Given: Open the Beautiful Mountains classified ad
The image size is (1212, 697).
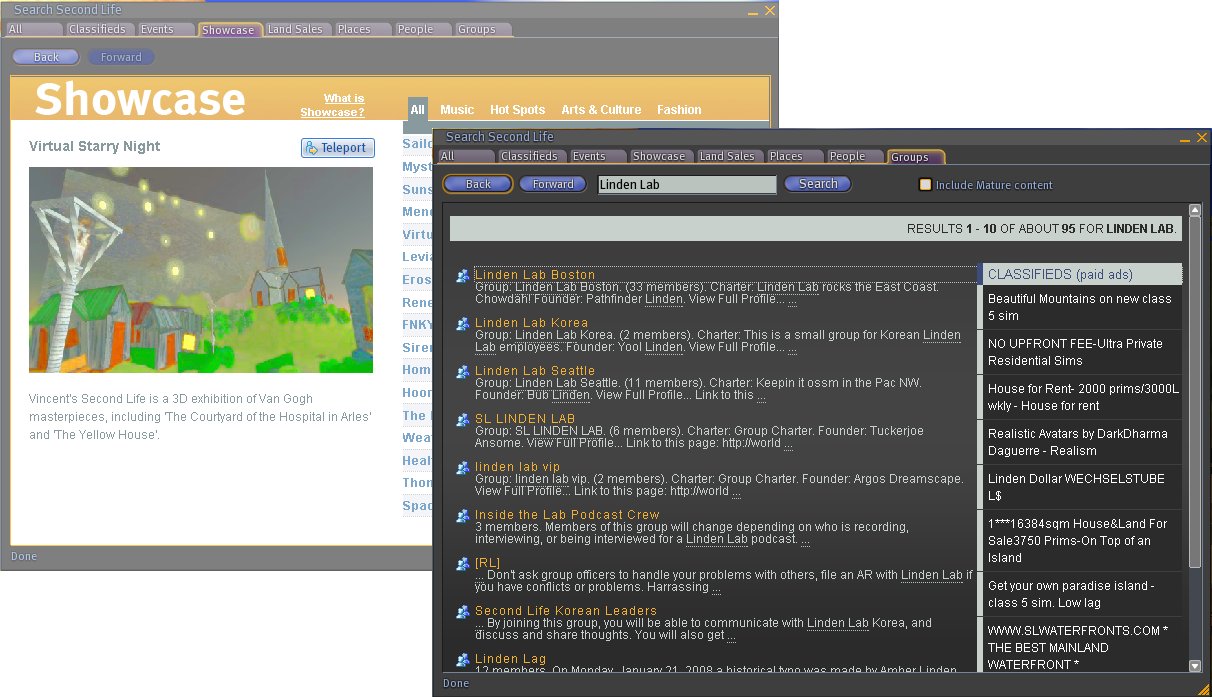Looking at the screenshot, I should (1079, 307).
